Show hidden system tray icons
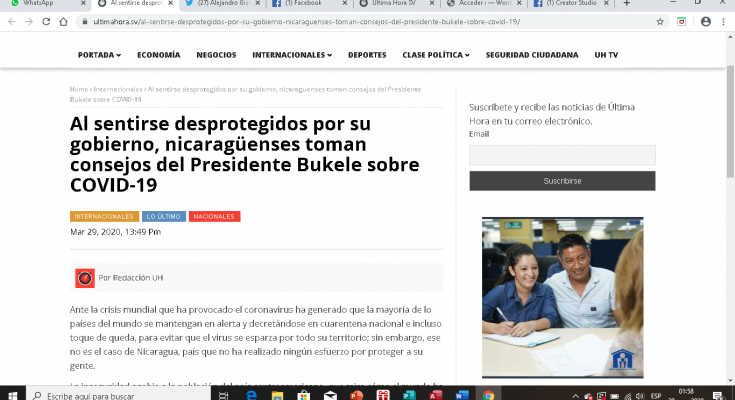This screenshot has width=735, height=400. click(575, 396)
